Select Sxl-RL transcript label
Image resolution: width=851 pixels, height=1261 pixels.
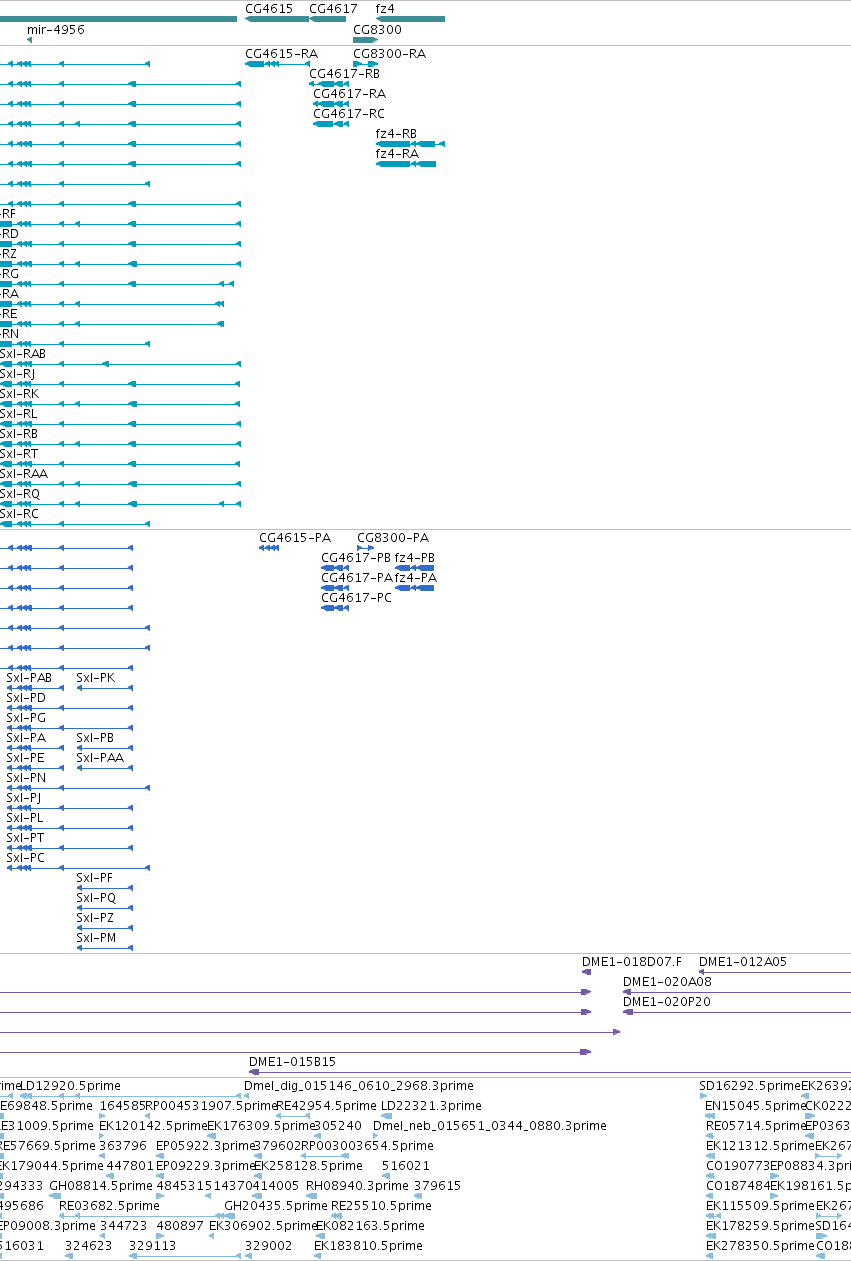click(18, 413)
